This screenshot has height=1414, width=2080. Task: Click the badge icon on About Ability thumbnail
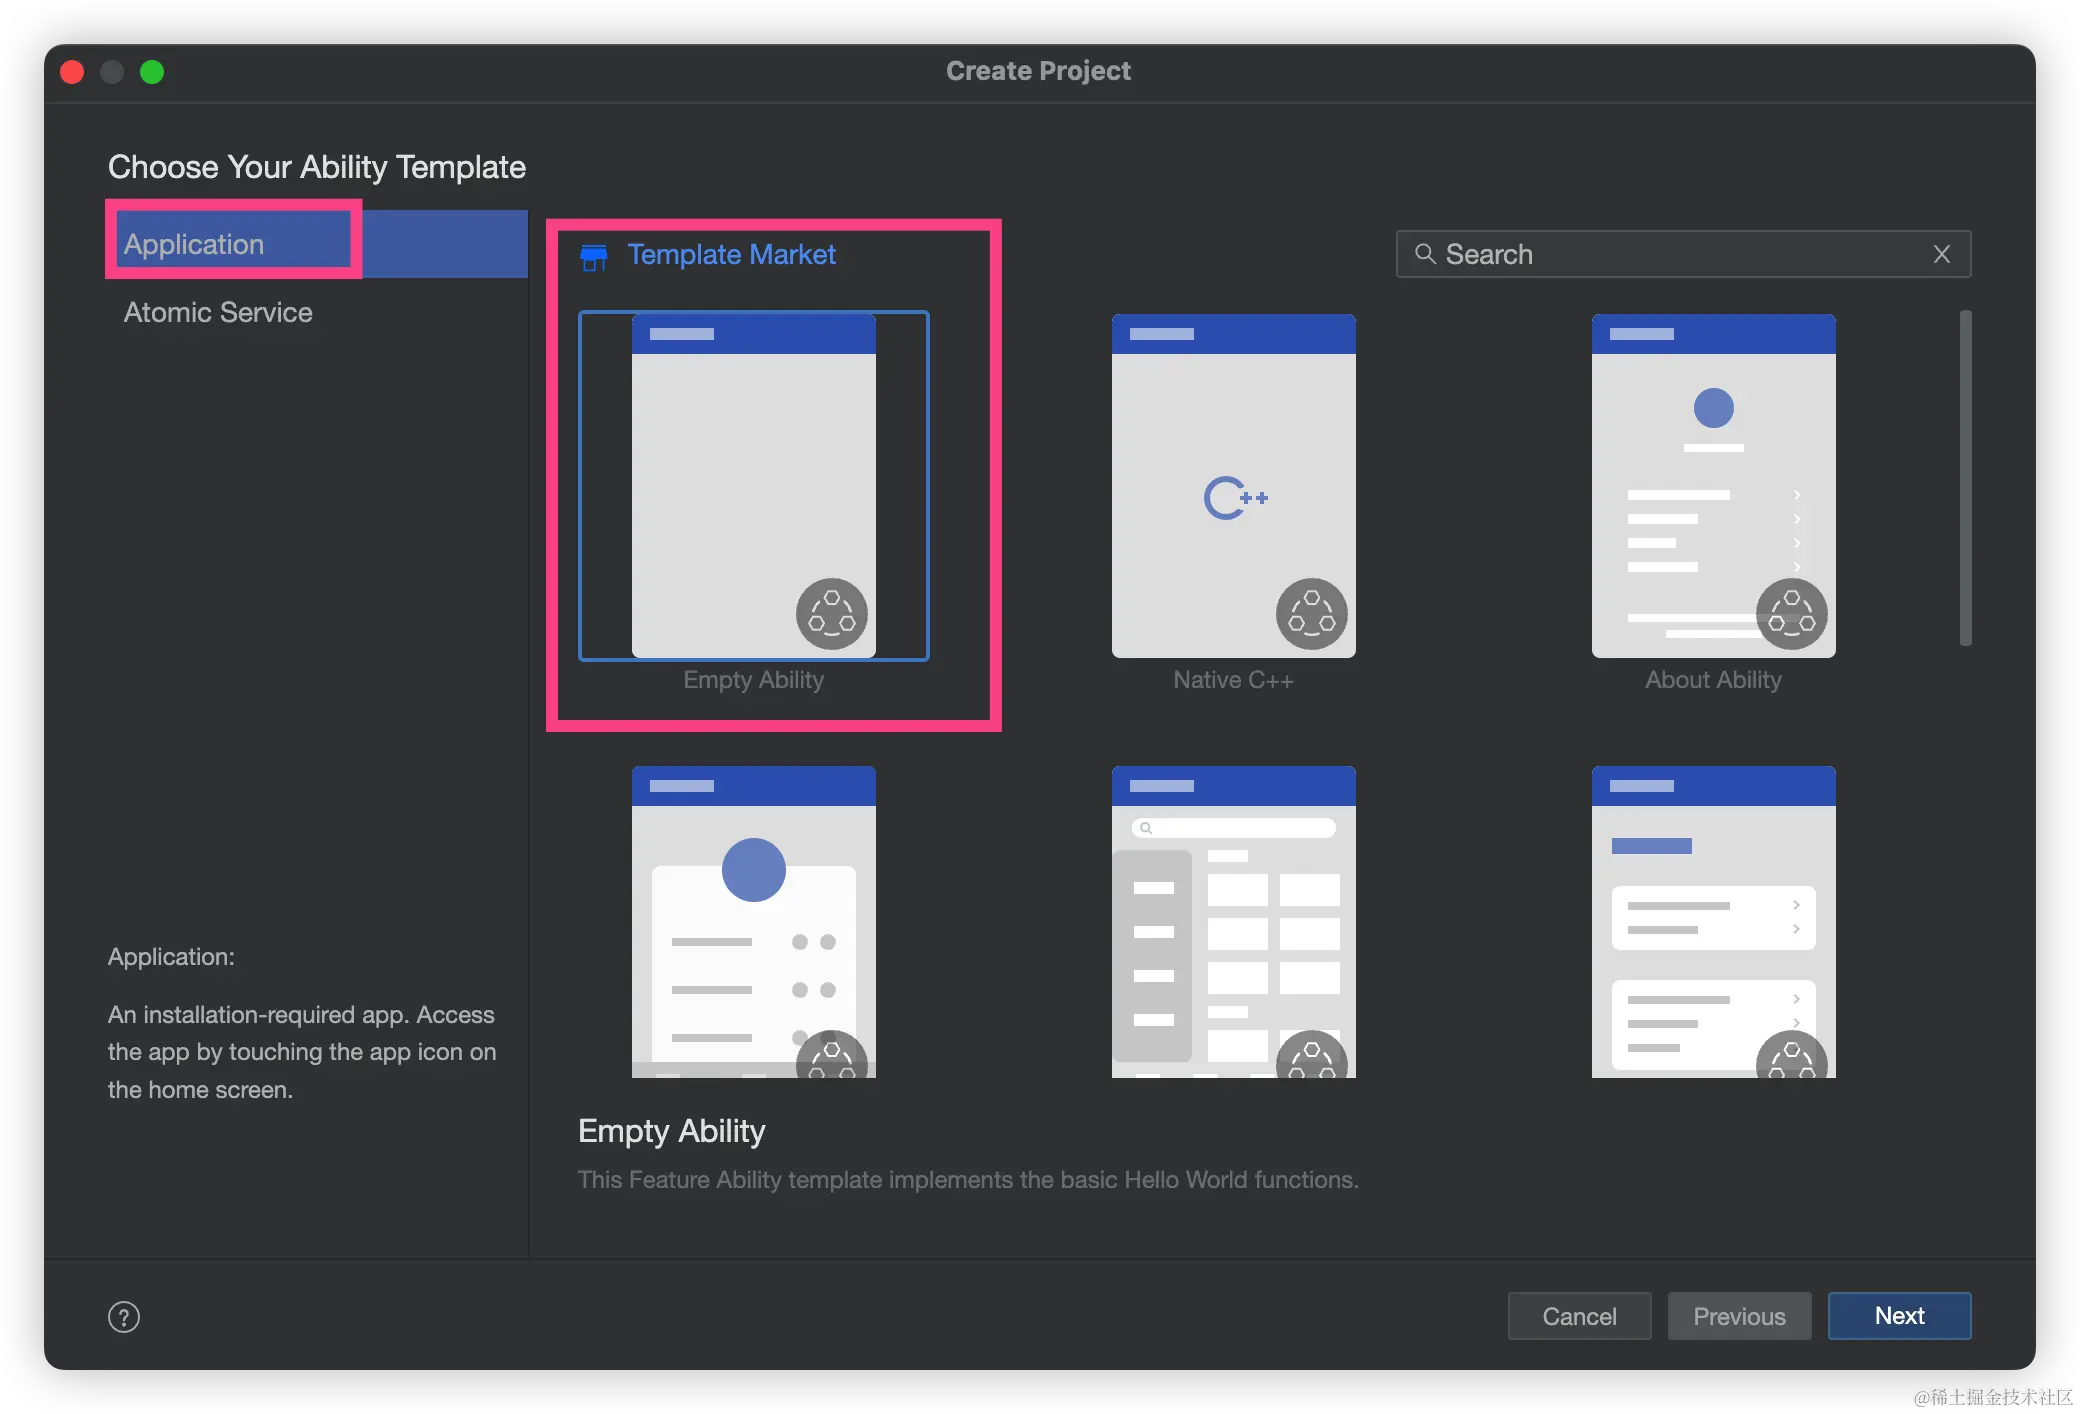click(1791, 613)
